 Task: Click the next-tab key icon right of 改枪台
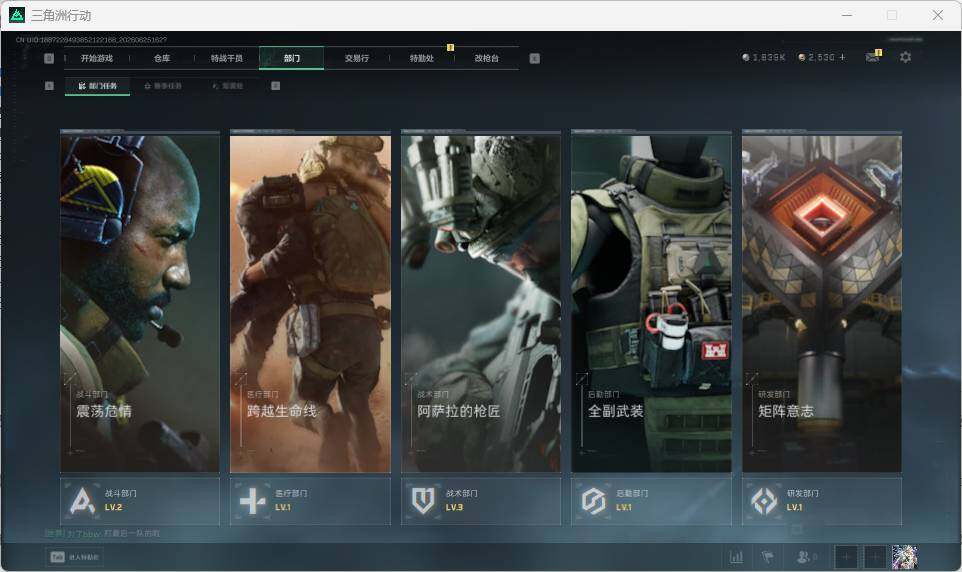[534, 58]
